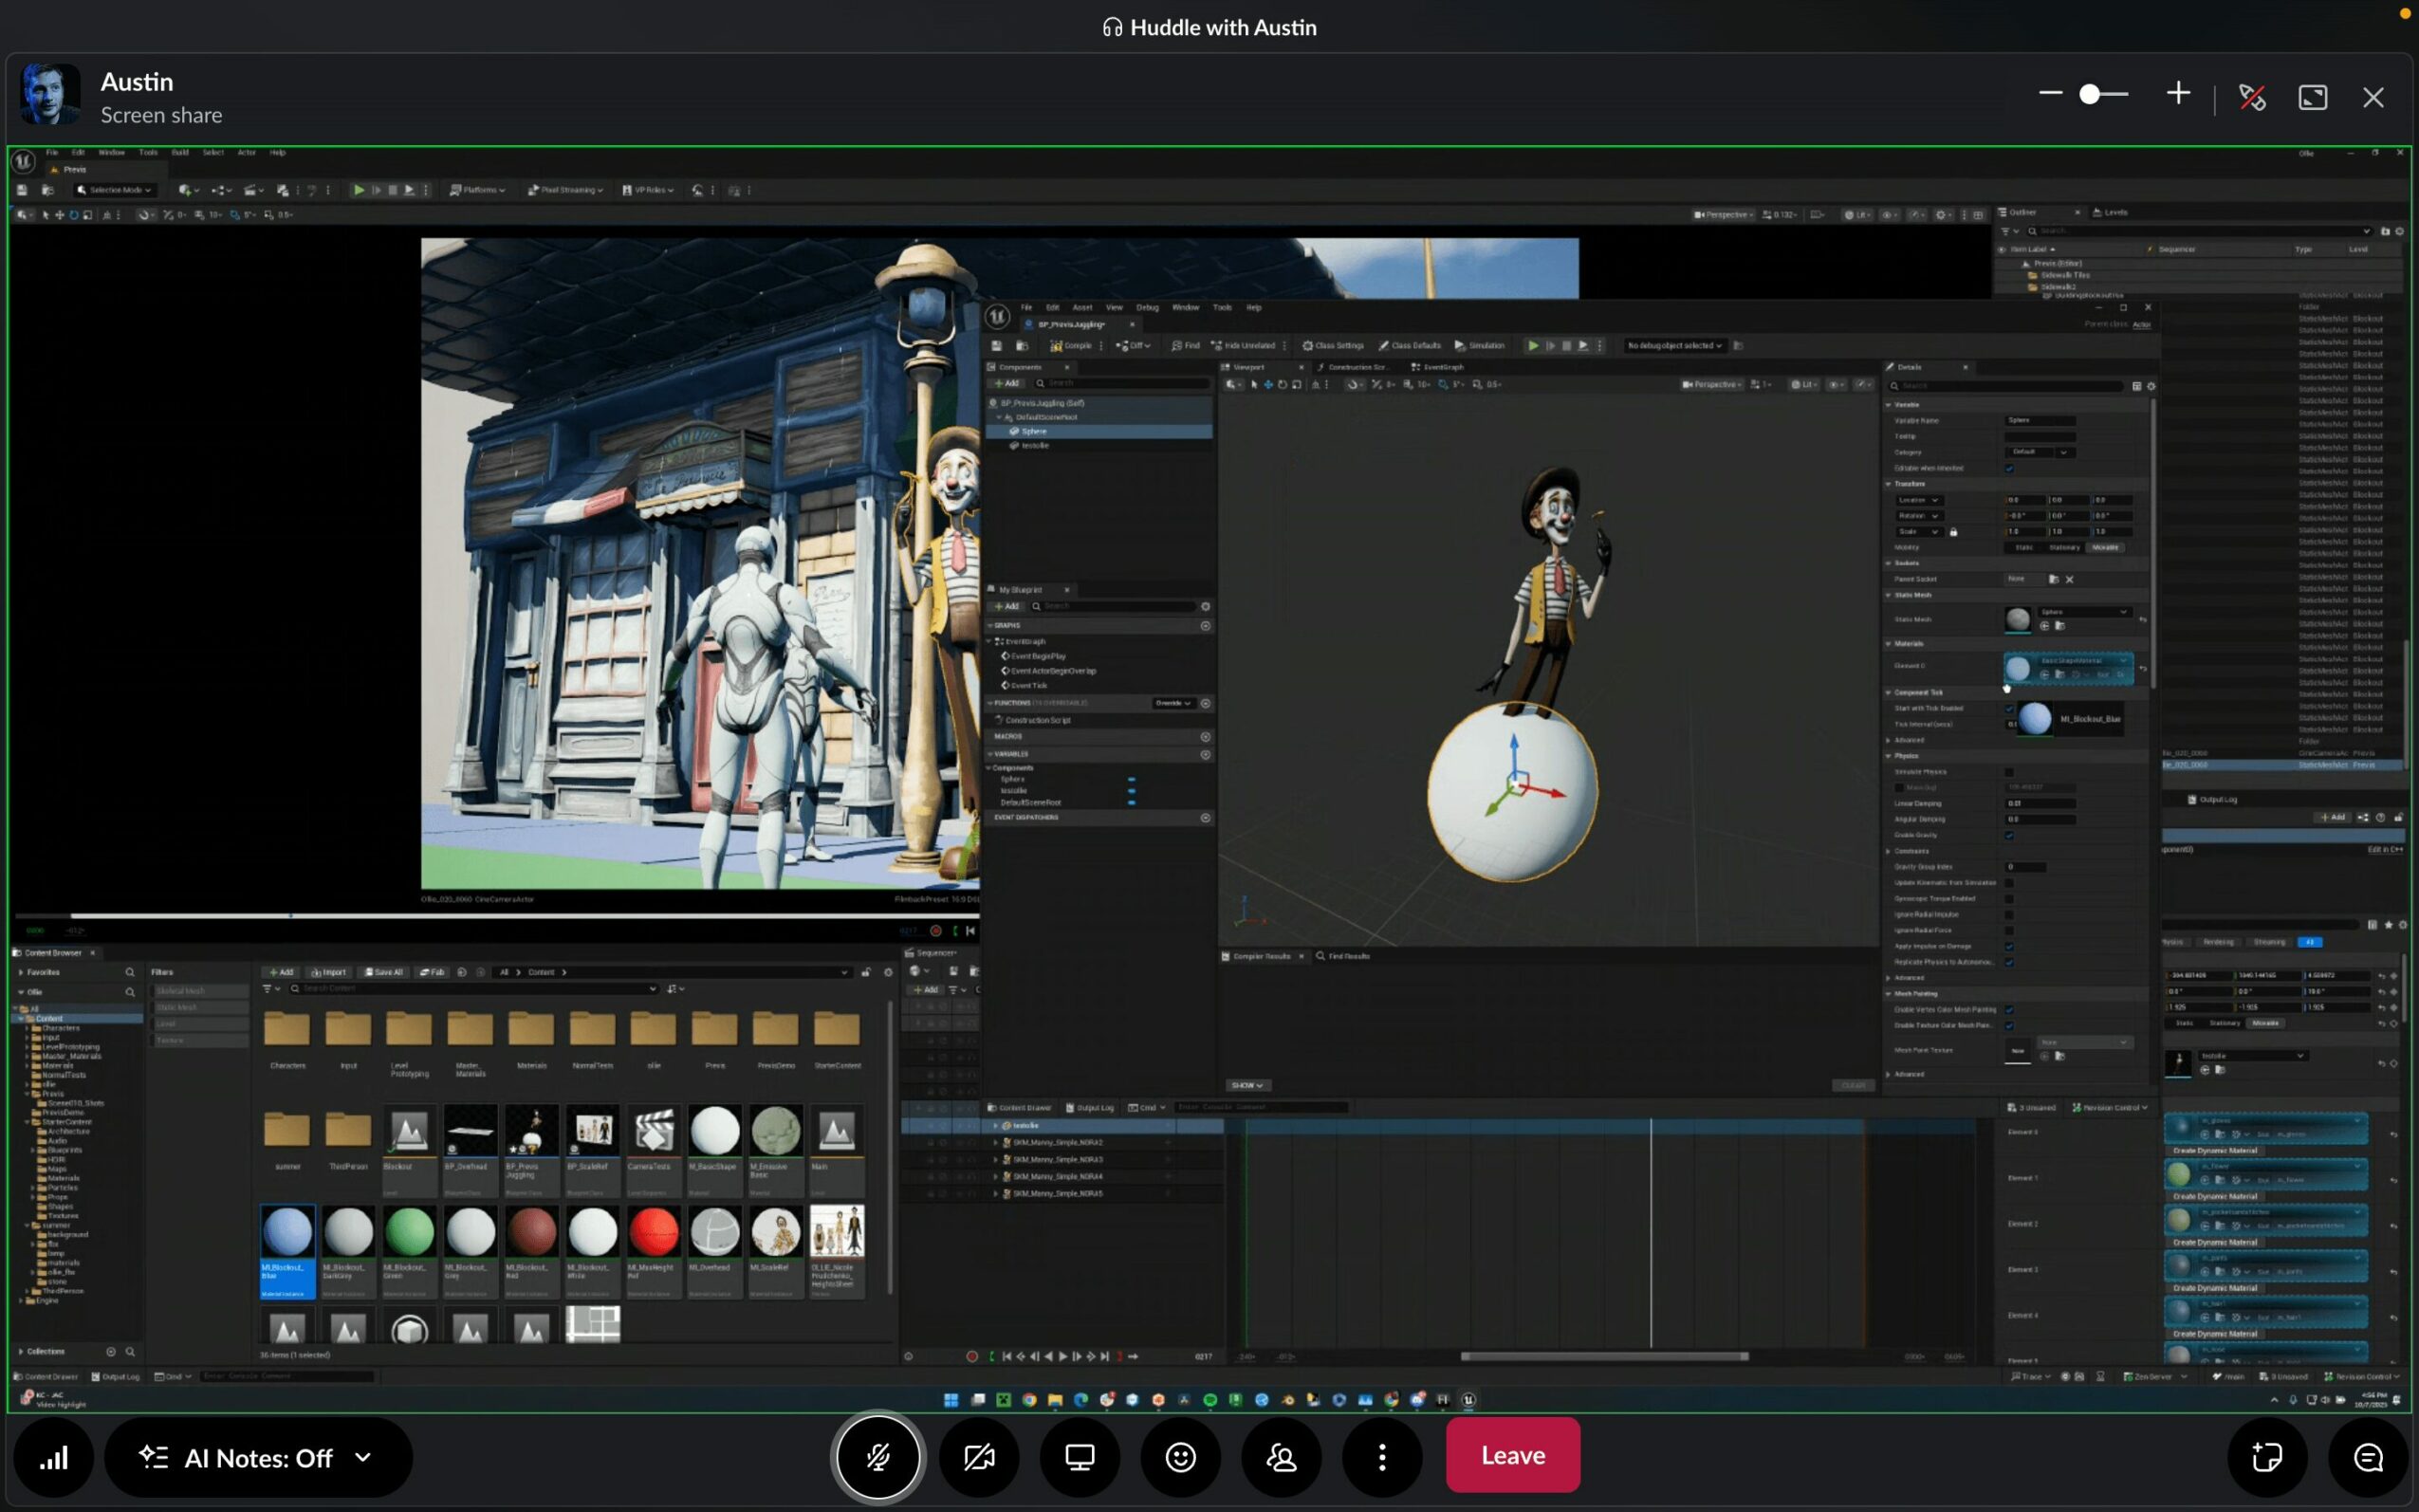Expand the screen share to full window
2419x1512 pixels.
pos(2313,97)
